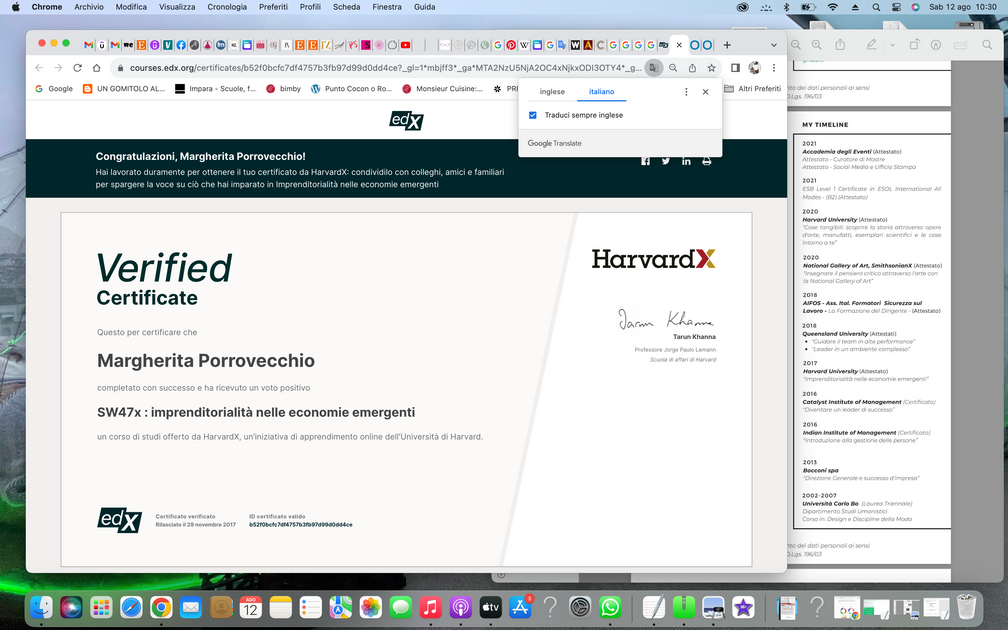
Task: Close the Google Translate popup
Action: pyautogui.click(x=705, y=92)
